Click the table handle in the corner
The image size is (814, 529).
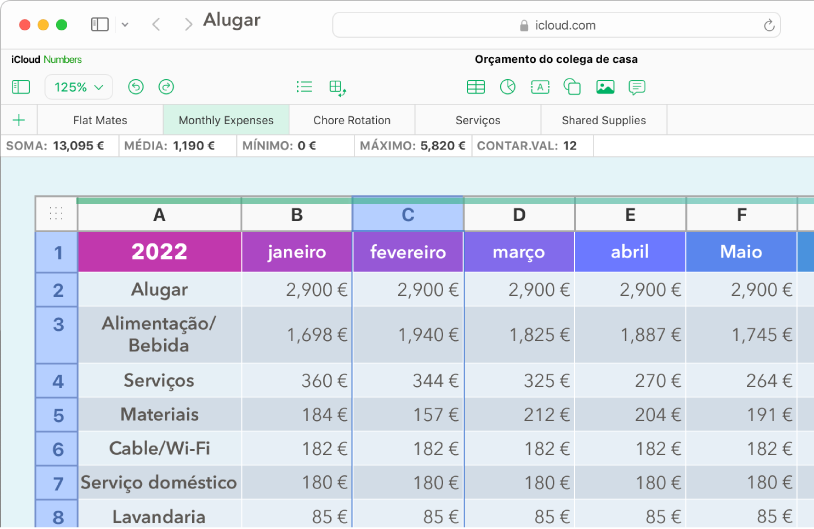(56, 213)
